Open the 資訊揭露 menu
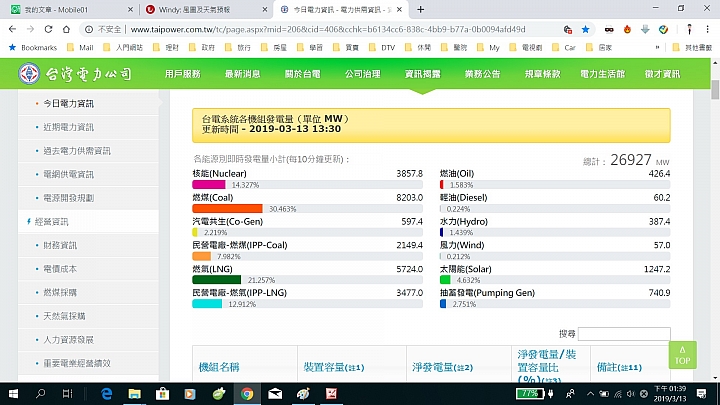The image size is (720, 405). pyautogui.click(x=423, y=74)
